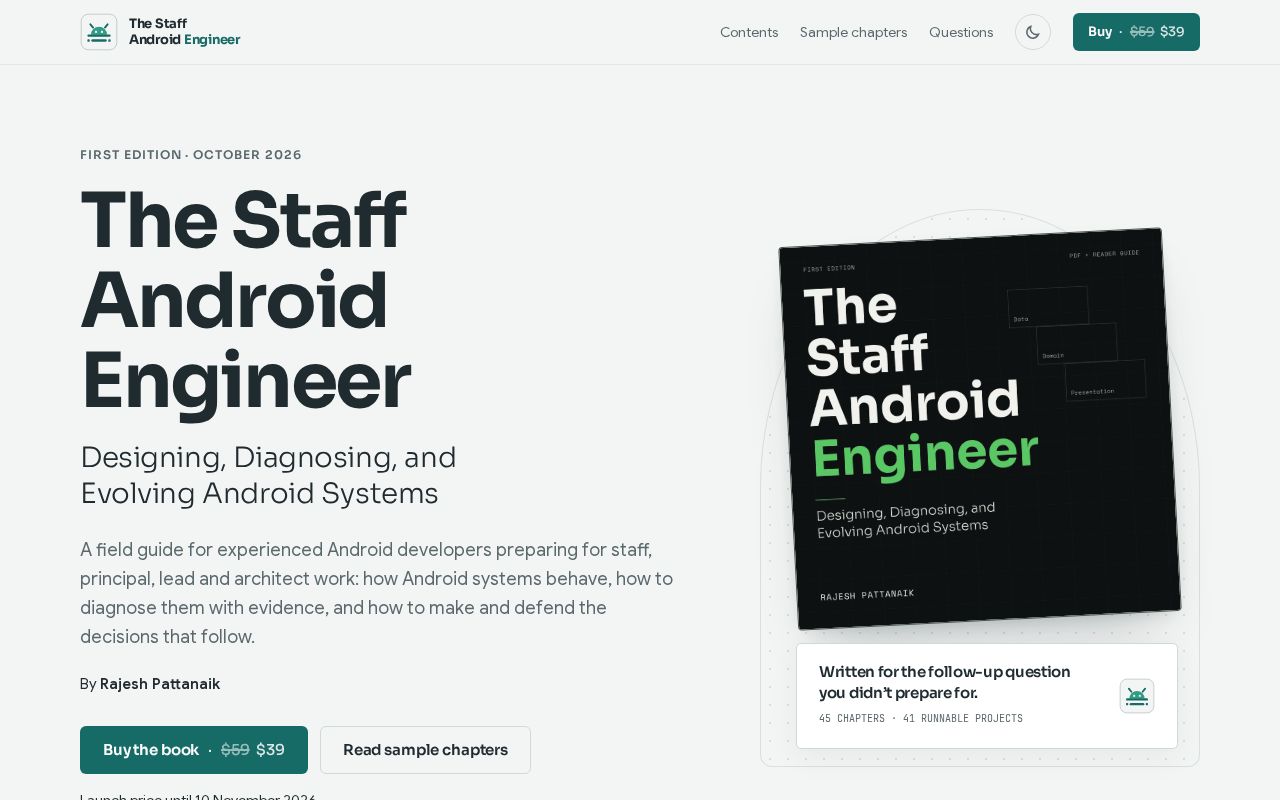Screen dimensions: 1280x800
Task: Click '45 CHAPTERS · 41 RUNNABLE PROJECTS' text
Action: pyautogui.click(x=921, y=718)
